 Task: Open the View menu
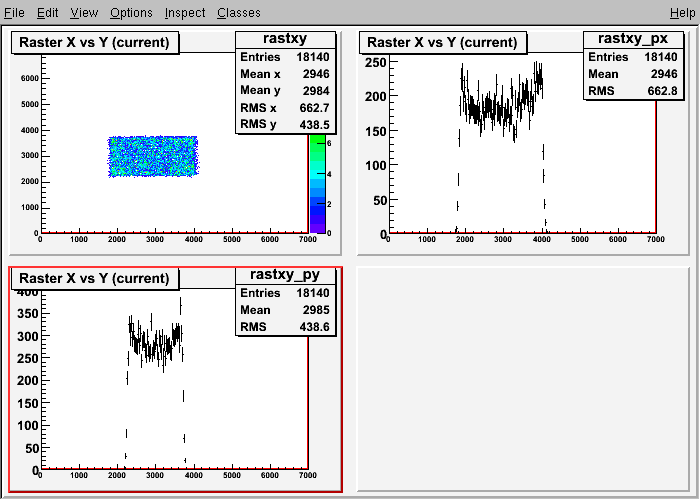[x=84, y=13]
